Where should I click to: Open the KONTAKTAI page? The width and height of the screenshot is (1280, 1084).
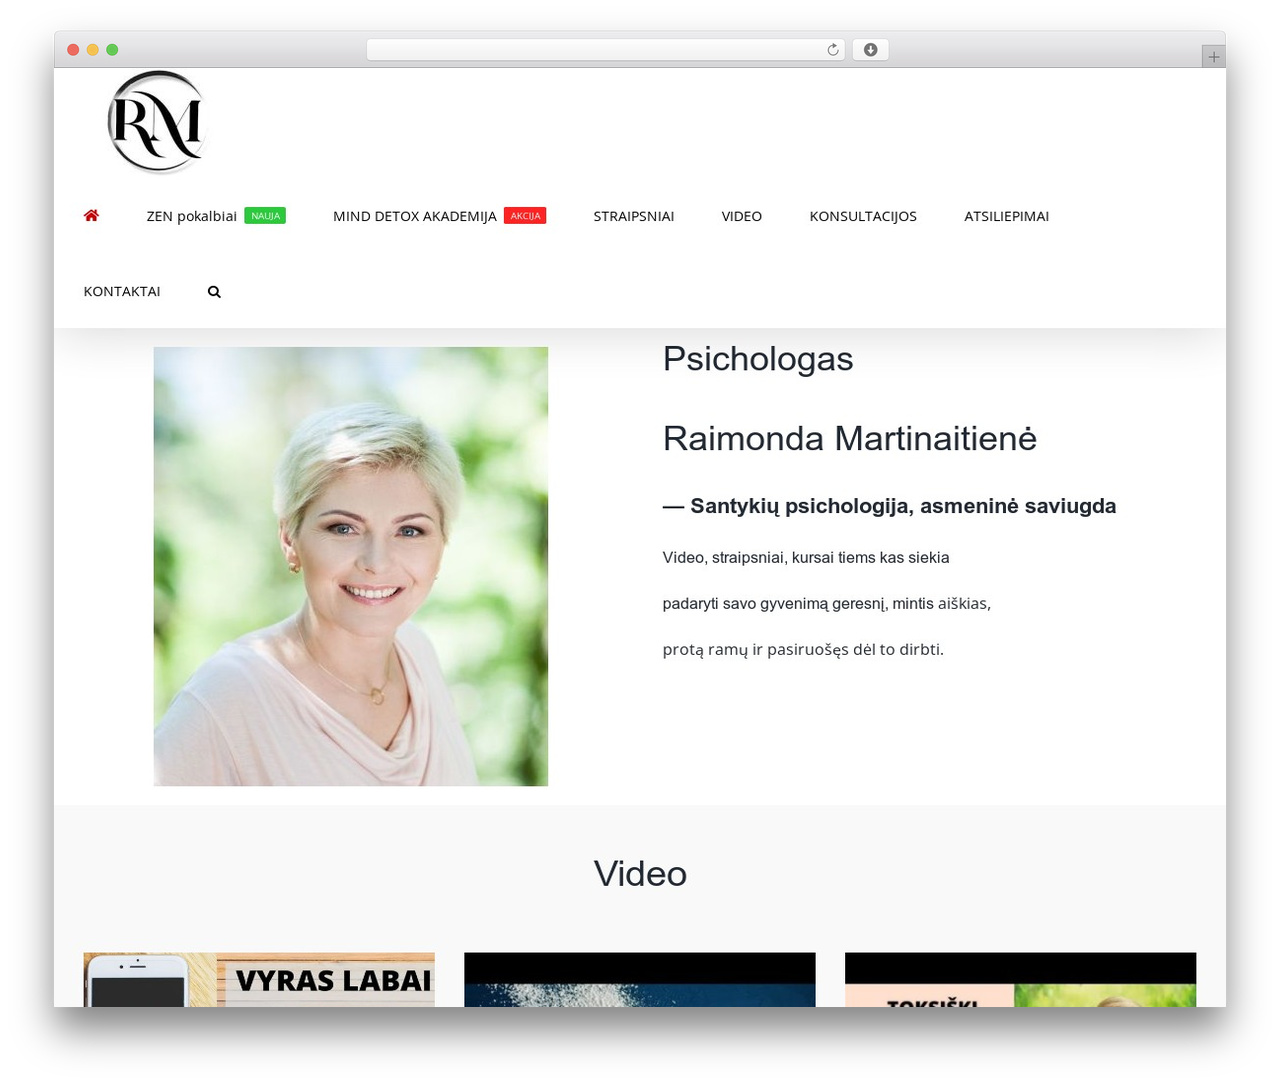click(121, 291)
